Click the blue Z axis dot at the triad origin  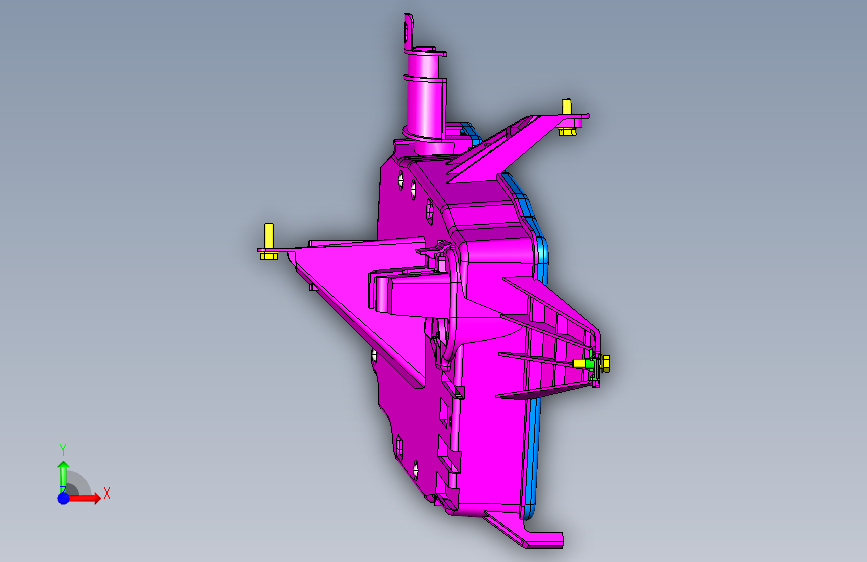pyautogui.click(x=63, y=498)
